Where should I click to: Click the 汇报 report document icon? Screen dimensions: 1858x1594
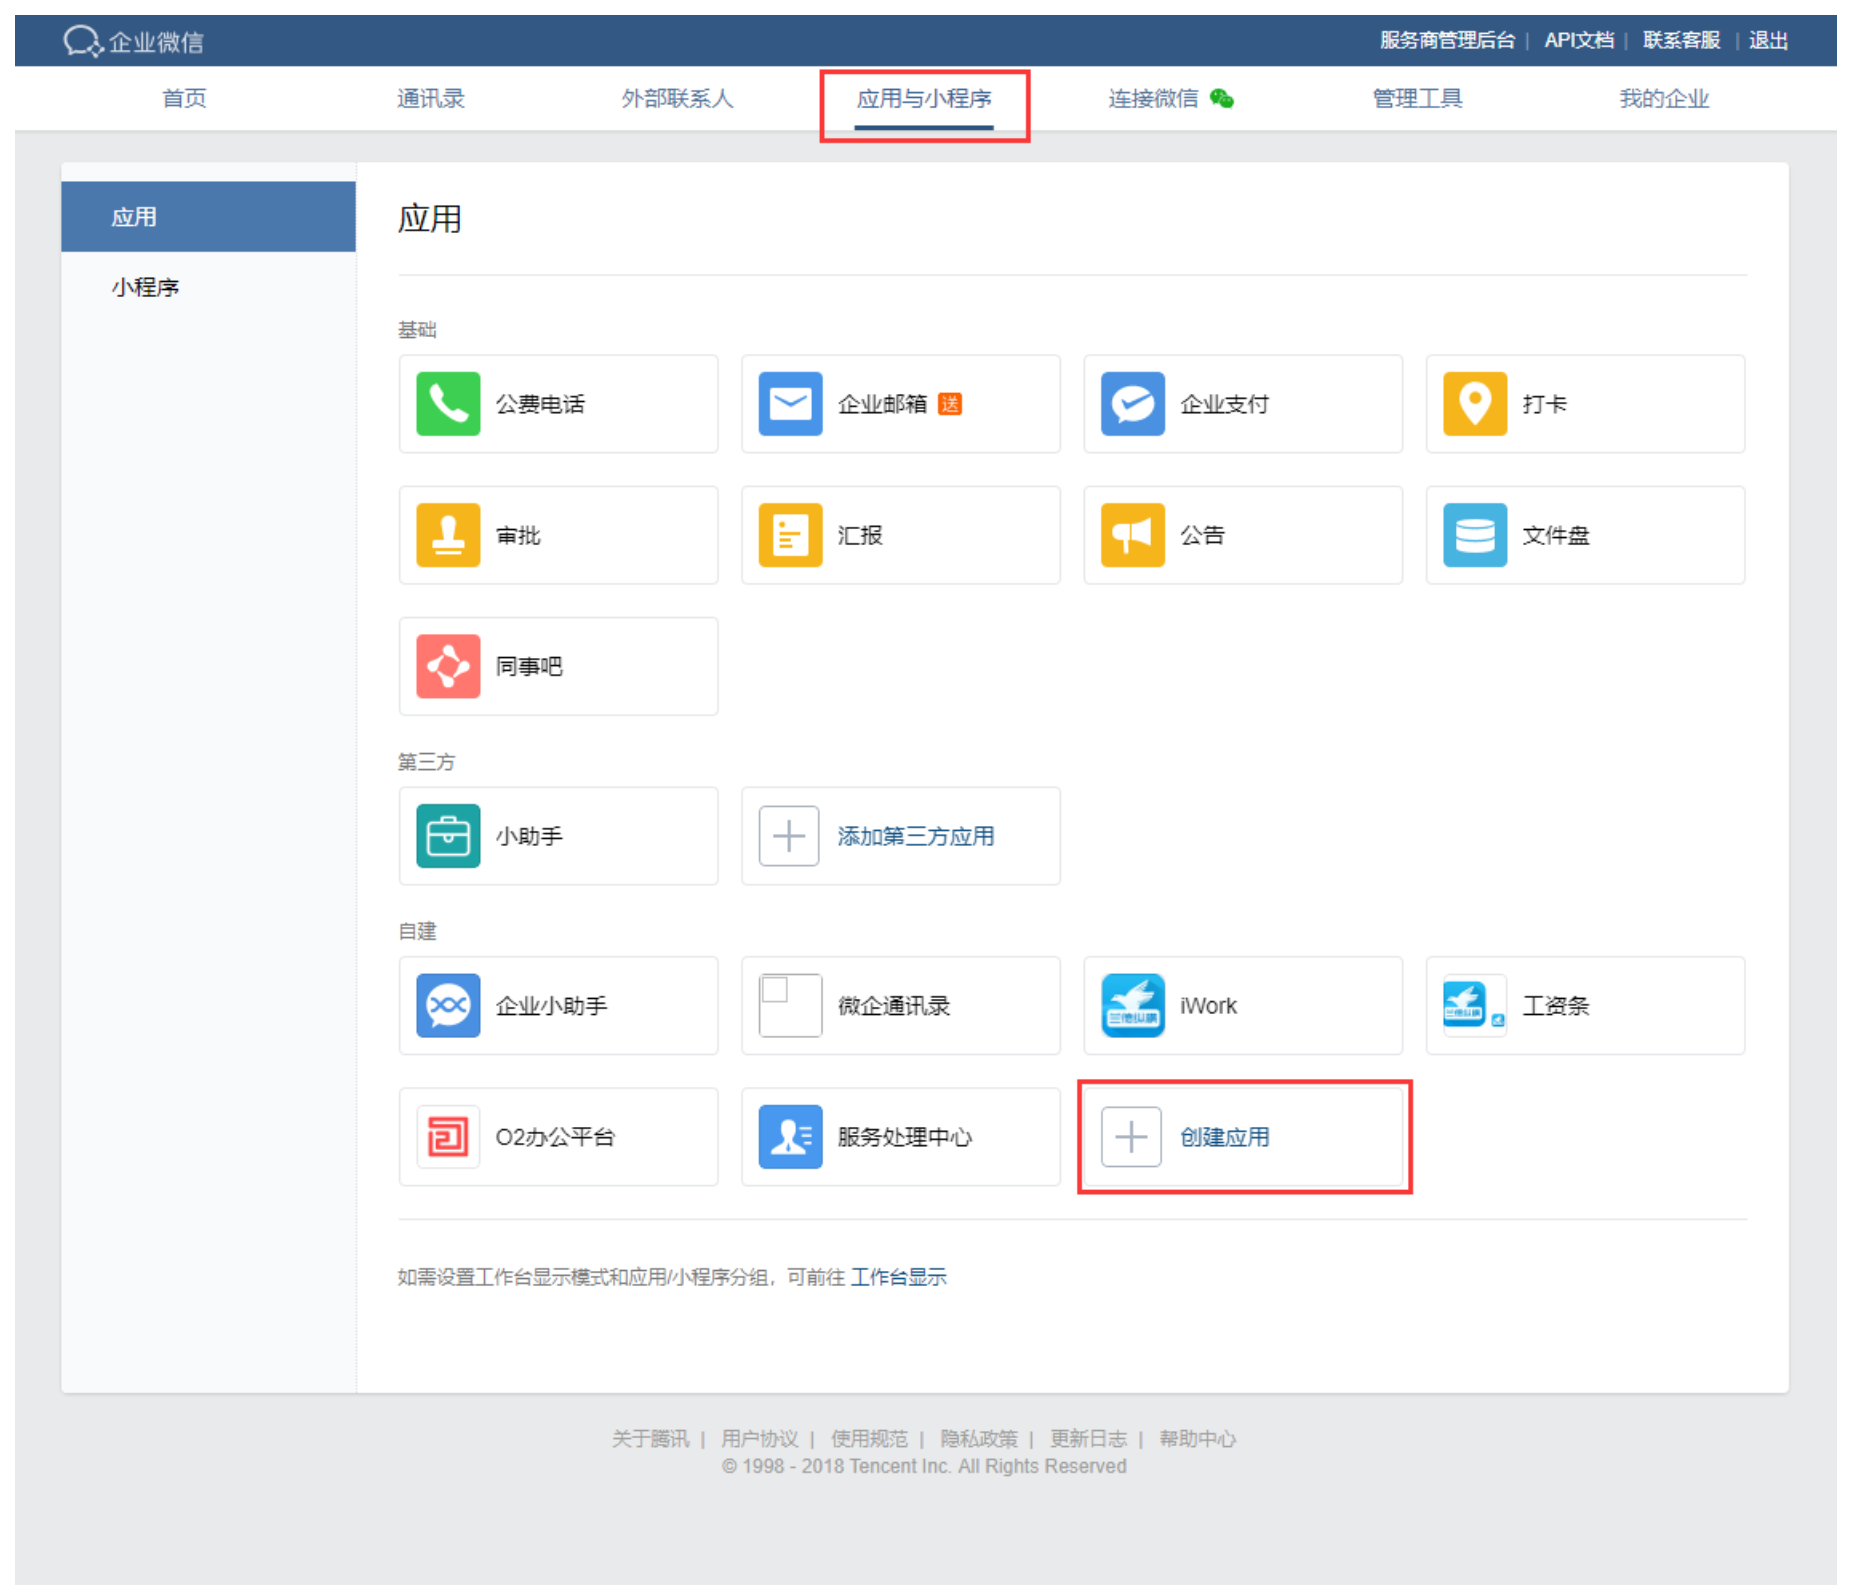tap(790, 535)
